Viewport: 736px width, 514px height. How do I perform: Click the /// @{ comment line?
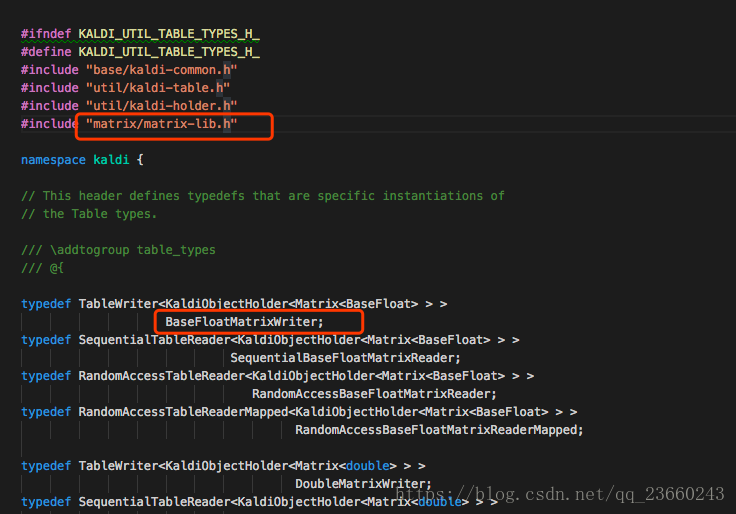tap(42, 268)
